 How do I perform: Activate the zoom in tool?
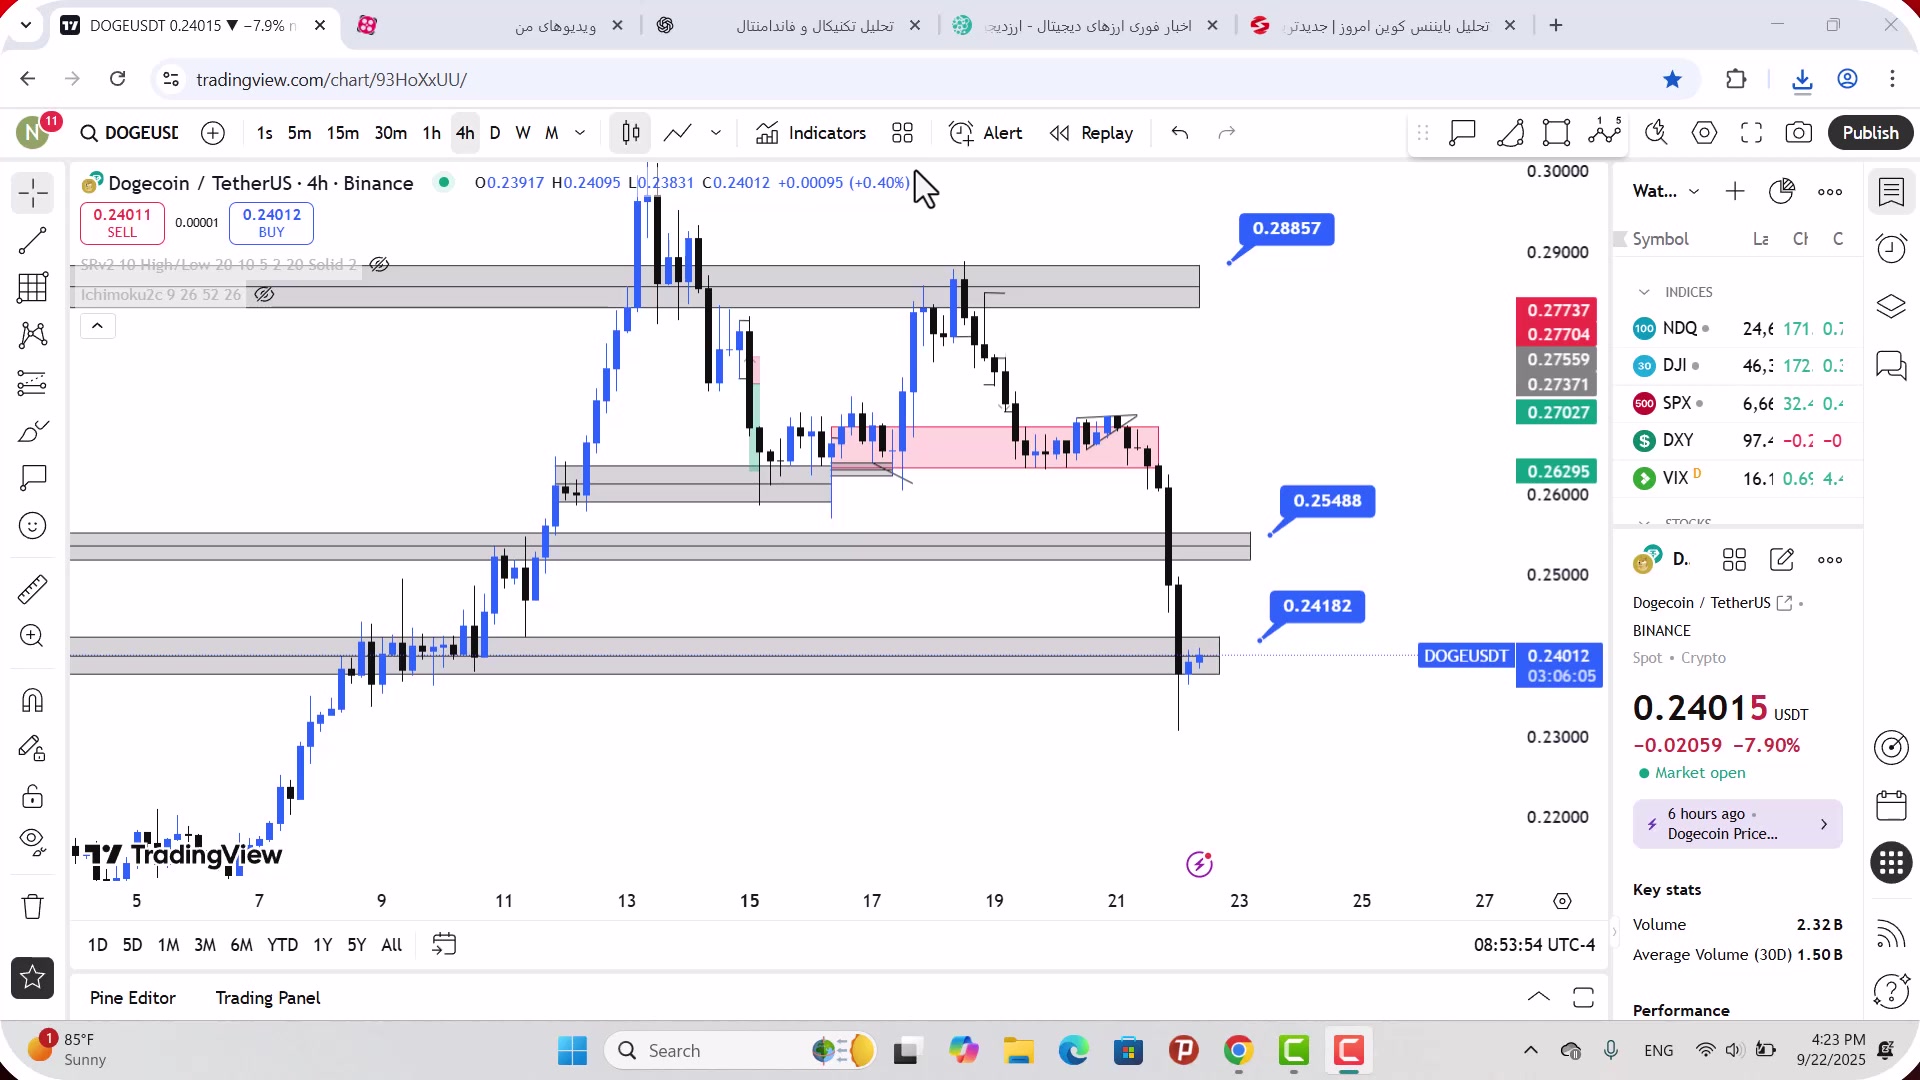tap(32, 636)
